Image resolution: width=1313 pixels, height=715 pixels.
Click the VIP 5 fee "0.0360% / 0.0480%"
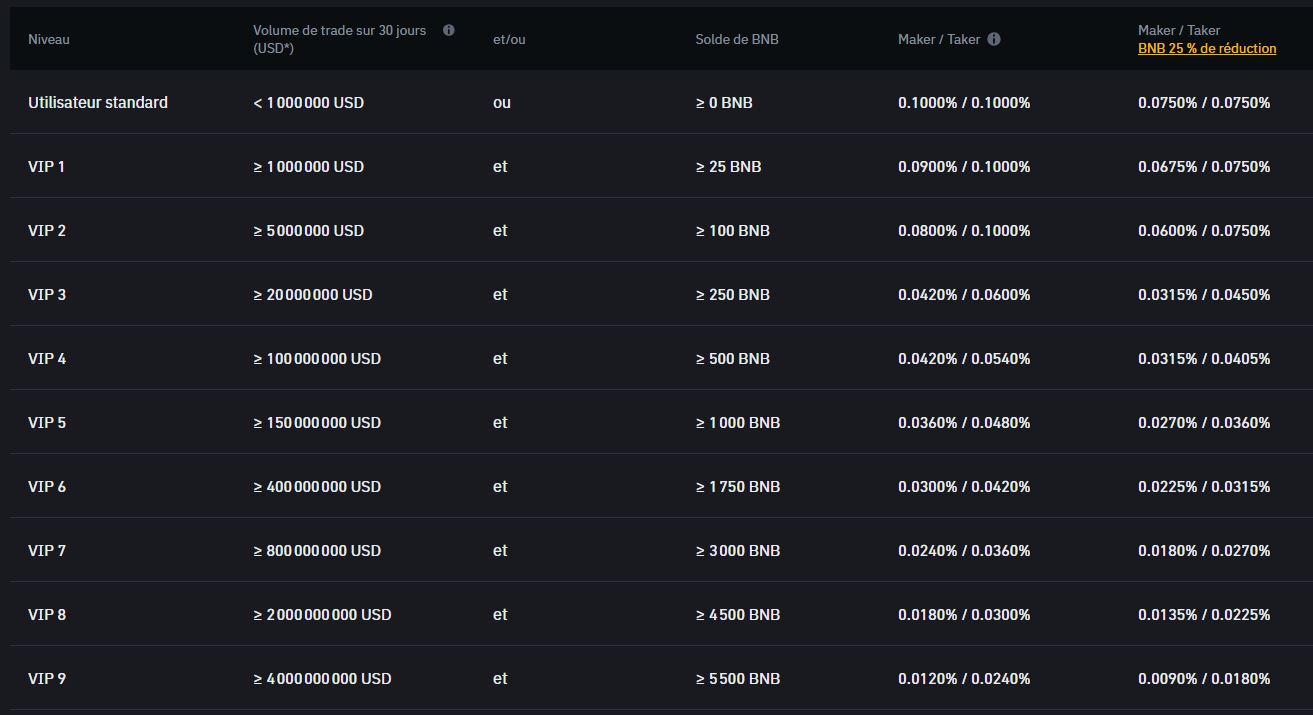963,422
